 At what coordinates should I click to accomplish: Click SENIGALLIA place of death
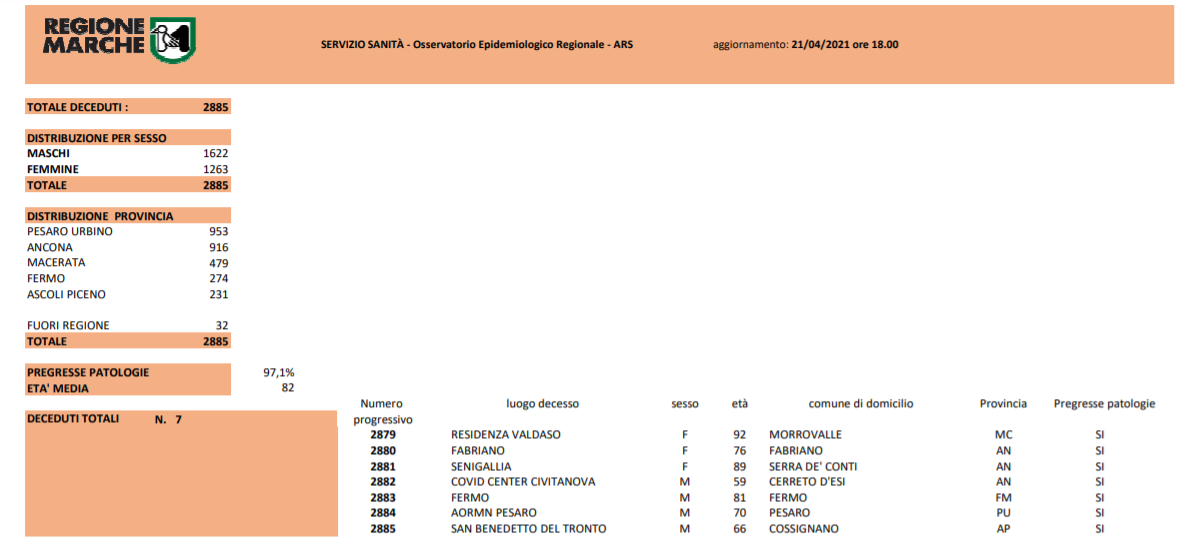tap(481, 466)
